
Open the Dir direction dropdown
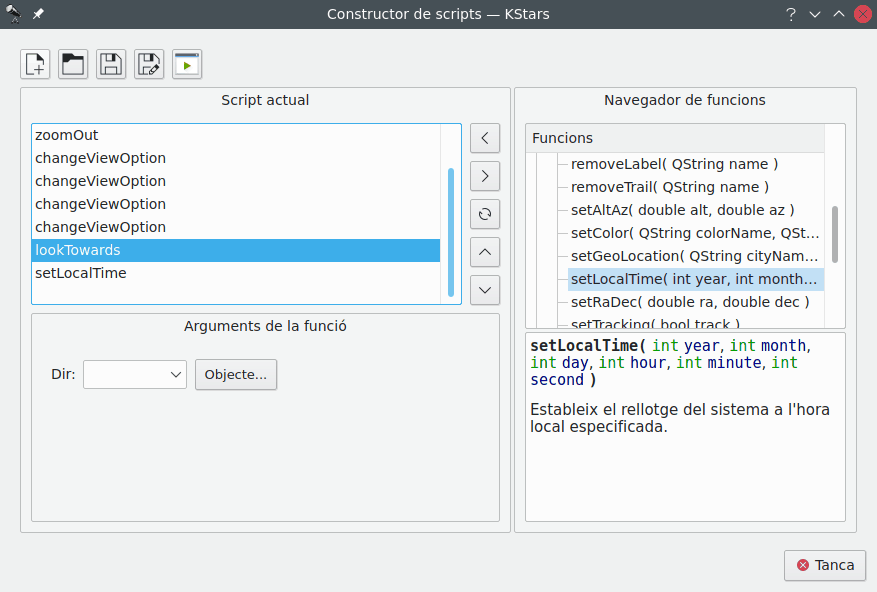tap(135, 374)
